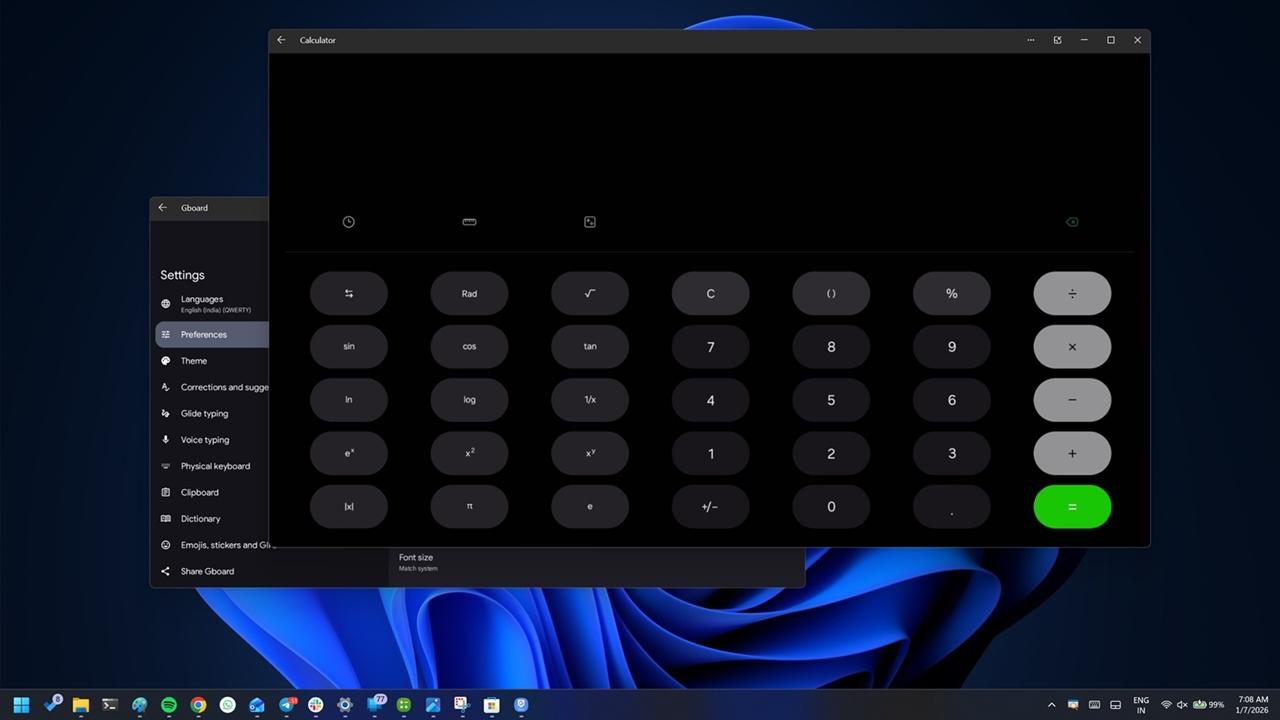Click the Voice typing microphone icon
This screenshot has height=720, width=1280.
click(x=165, y=439)
